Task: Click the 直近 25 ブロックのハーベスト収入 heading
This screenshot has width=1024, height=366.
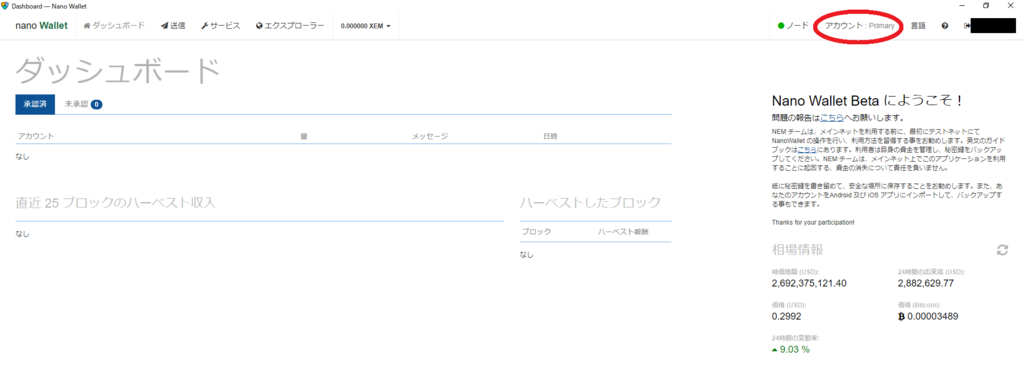Action: pos(115,203)
